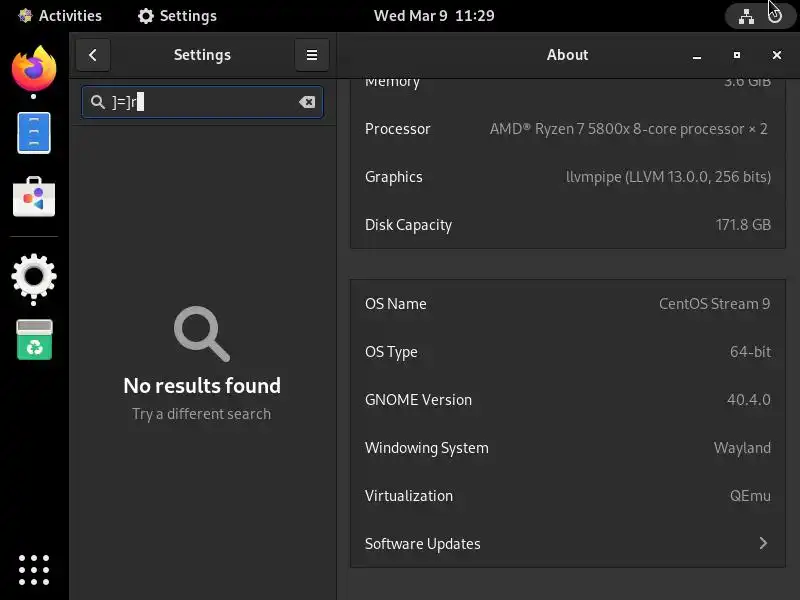Click the llvmpipe graphics value
Viewport: 800px width, 600px height.
pos(668,177)
